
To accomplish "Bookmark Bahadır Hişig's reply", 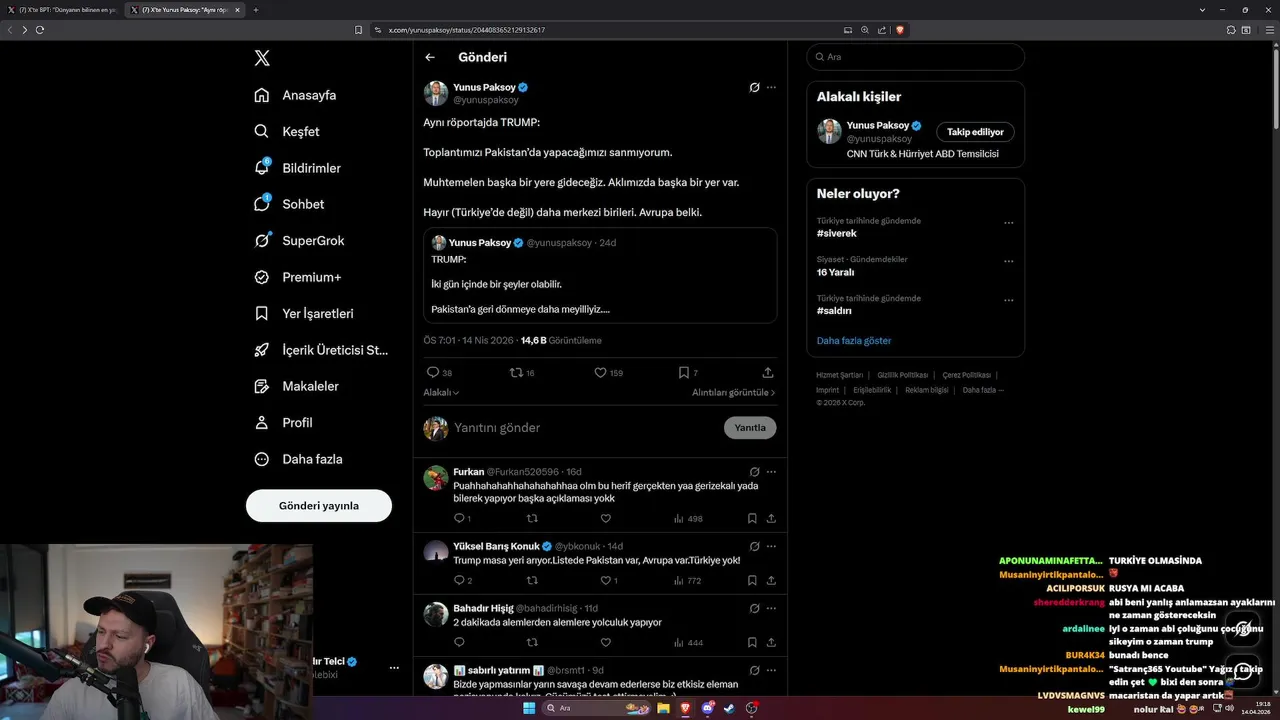I will point(752,642).
